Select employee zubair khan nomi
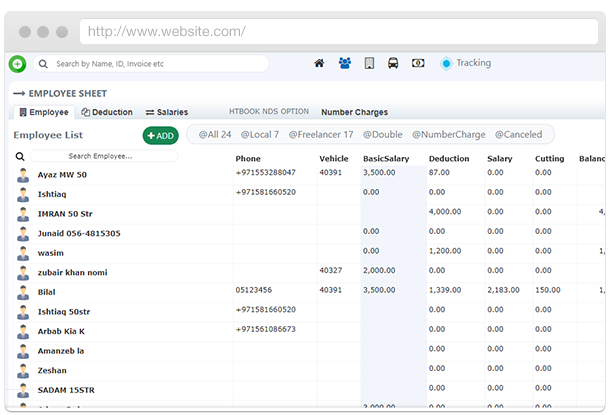The width and height of the screenshot is (612, 415). [x=72, y=272]
